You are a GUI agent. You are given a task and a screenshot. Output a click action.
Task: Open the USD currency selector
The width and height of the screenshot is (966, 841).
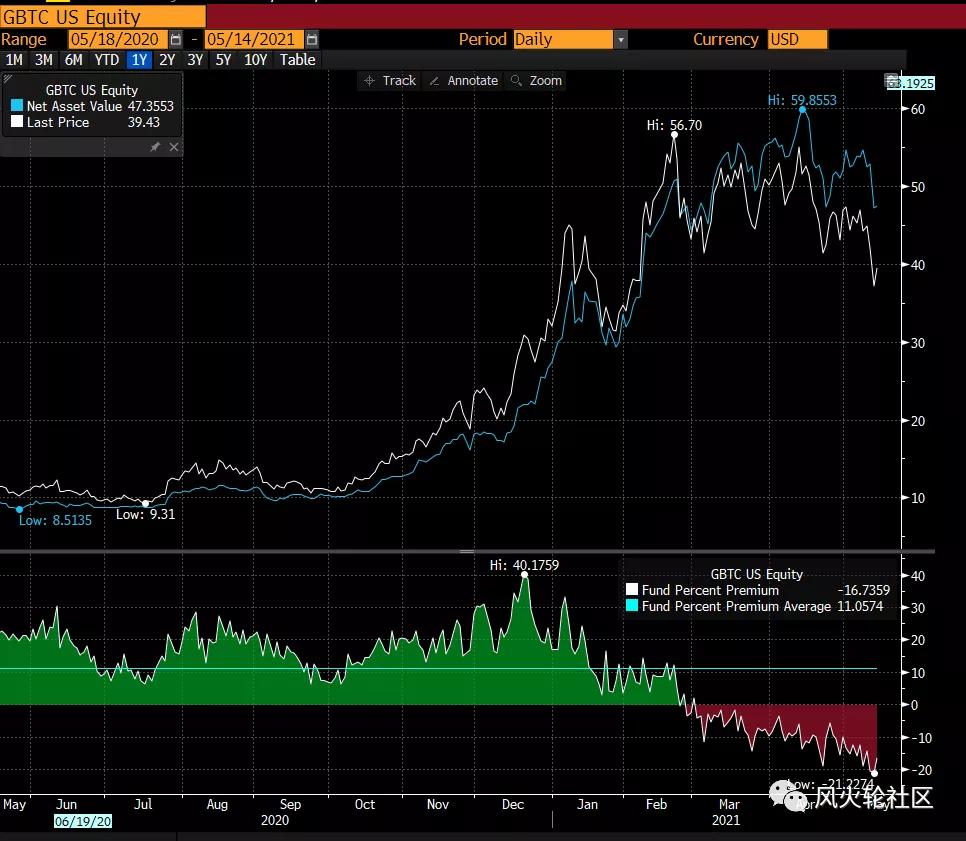(x=797, y=39)
